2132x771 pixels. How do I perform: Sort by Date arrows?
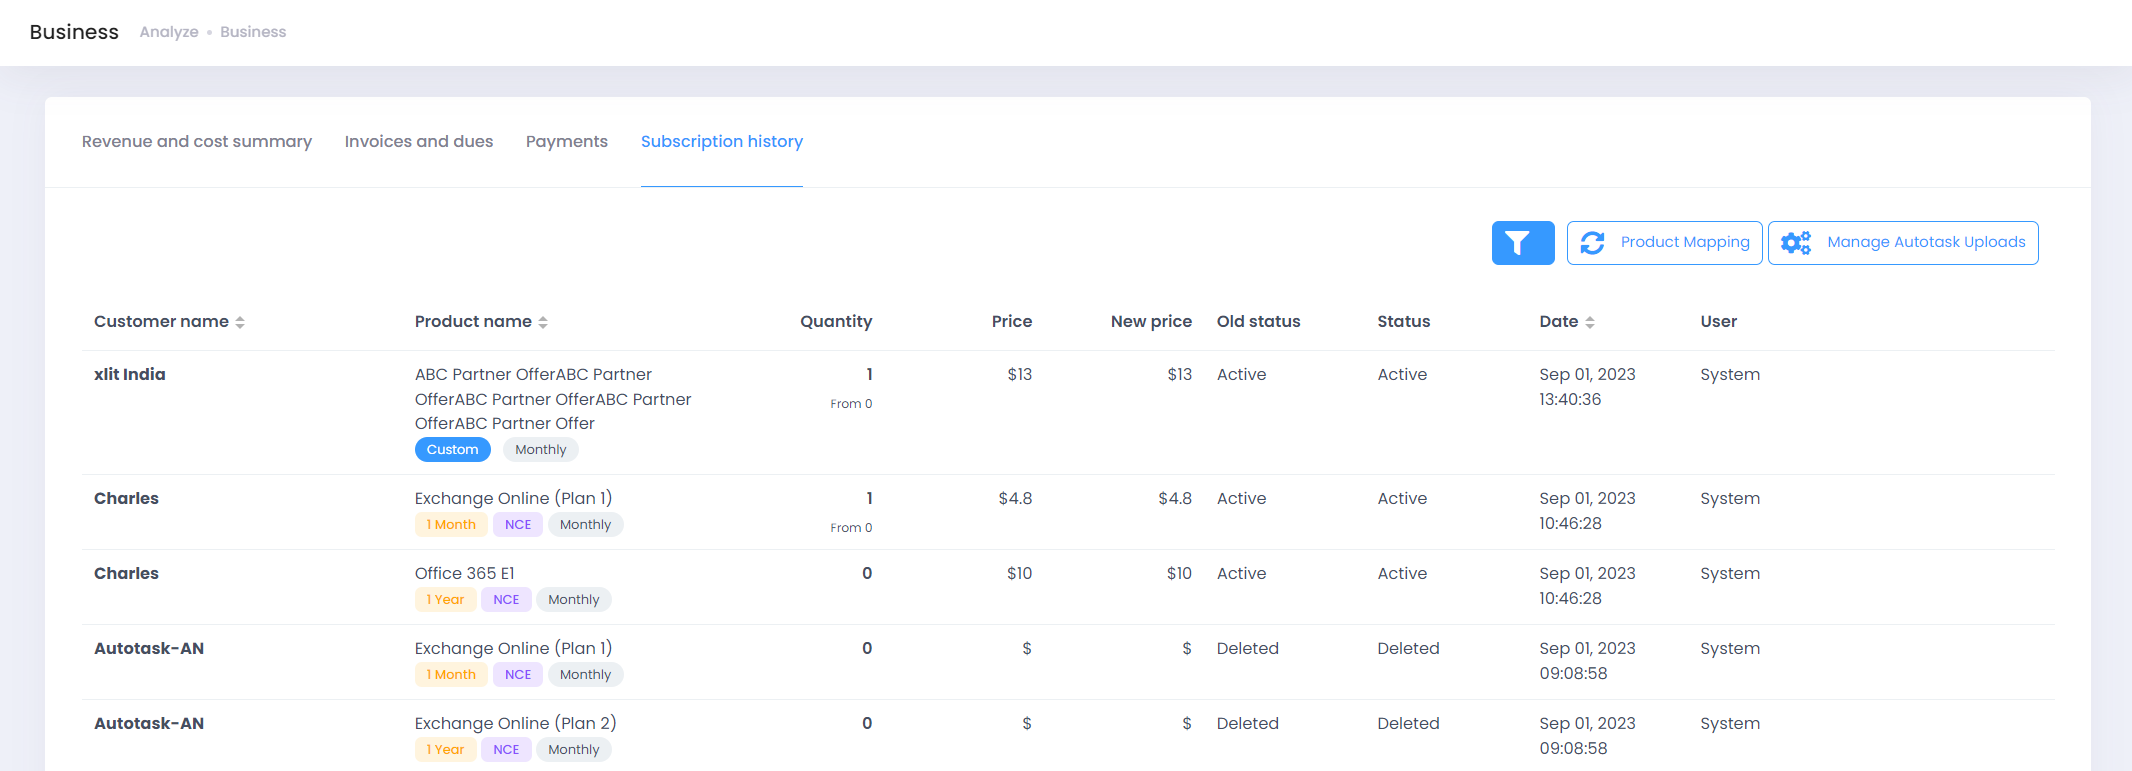tap(1590, 322)
